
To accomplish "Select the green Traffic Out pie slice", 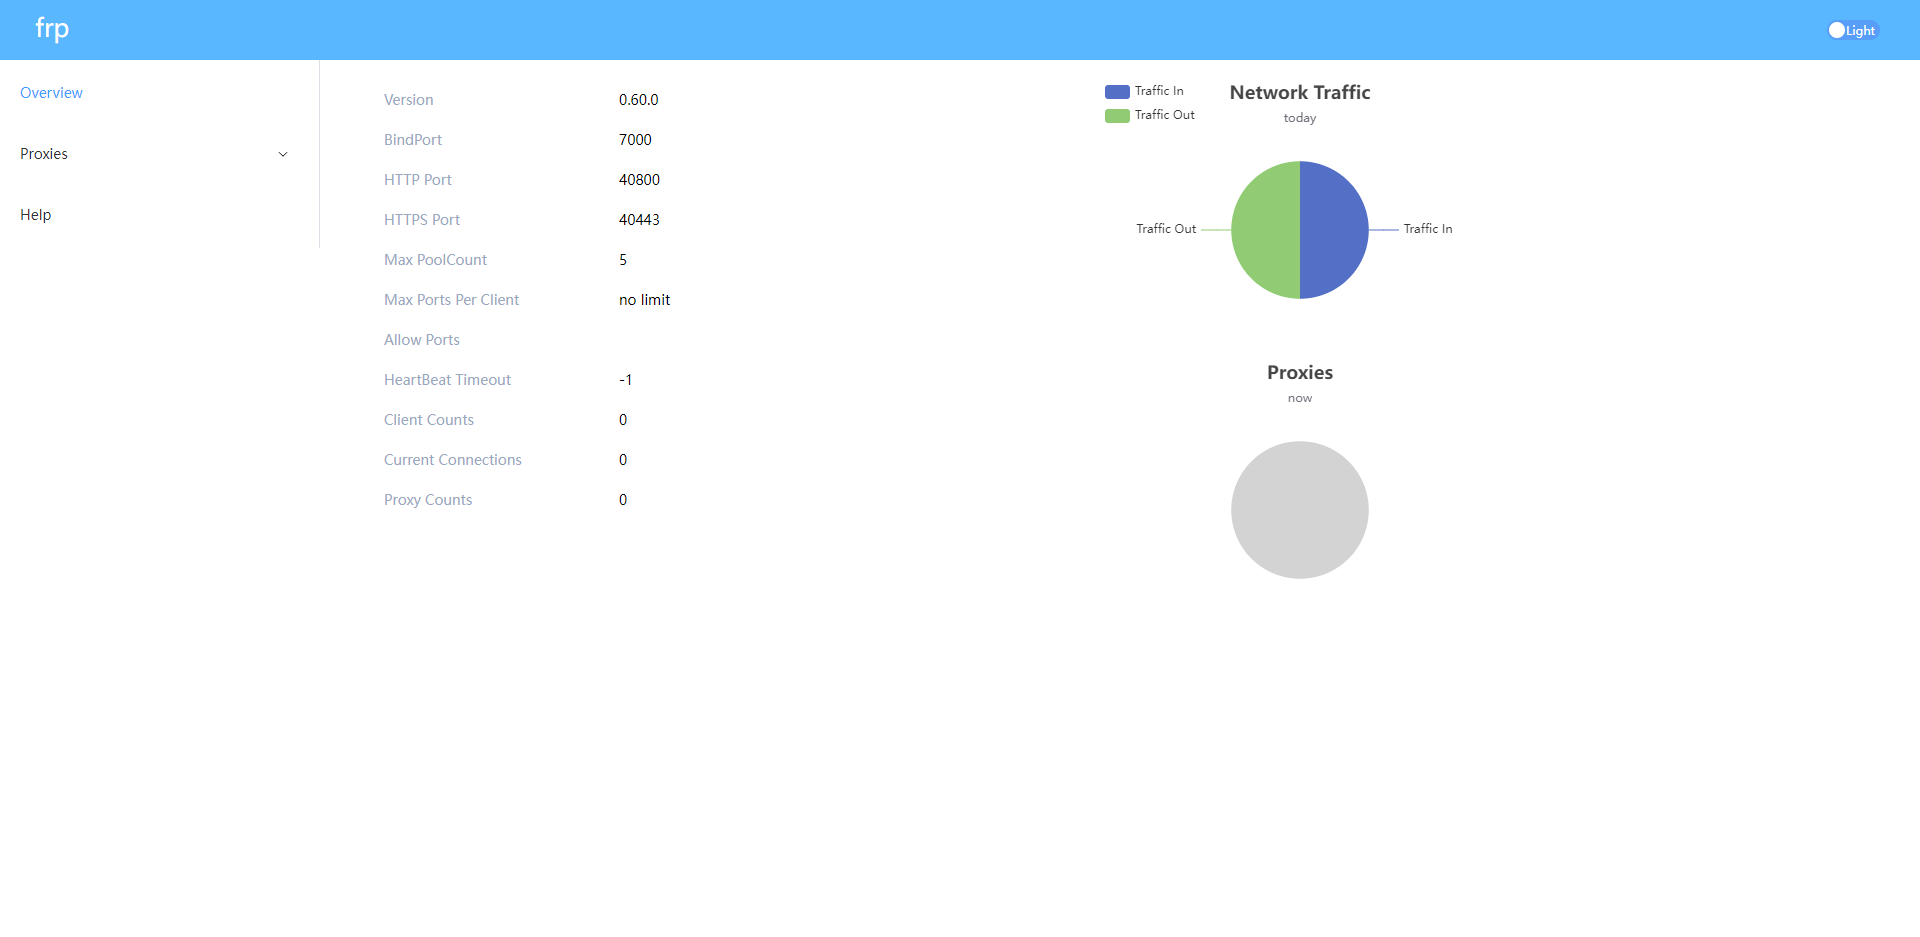I will coord(1265,230).
